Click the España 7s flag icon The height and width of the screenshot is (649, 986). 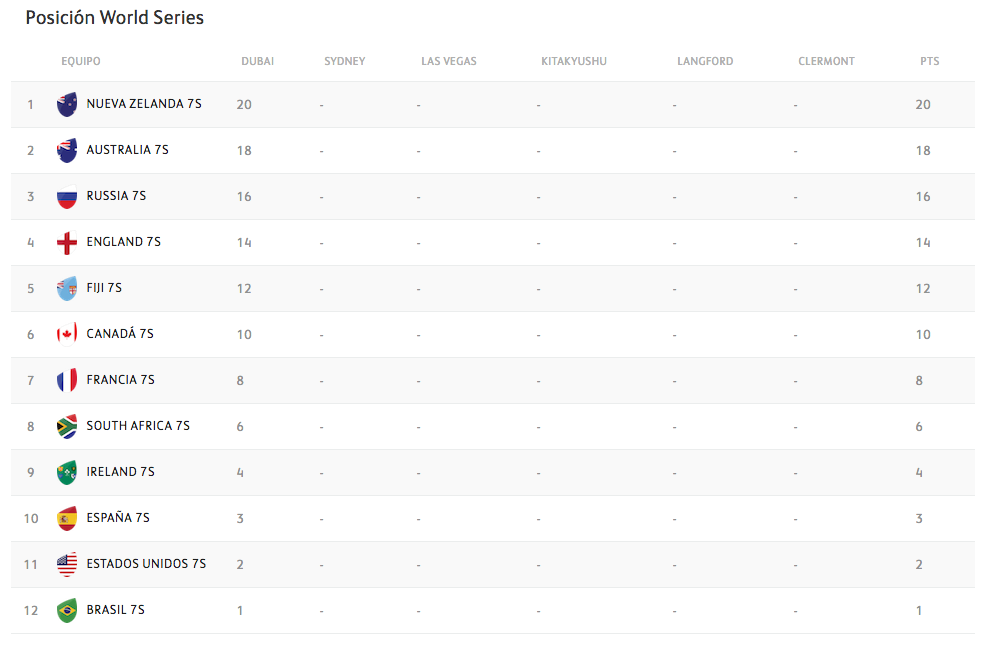[67, 518]
